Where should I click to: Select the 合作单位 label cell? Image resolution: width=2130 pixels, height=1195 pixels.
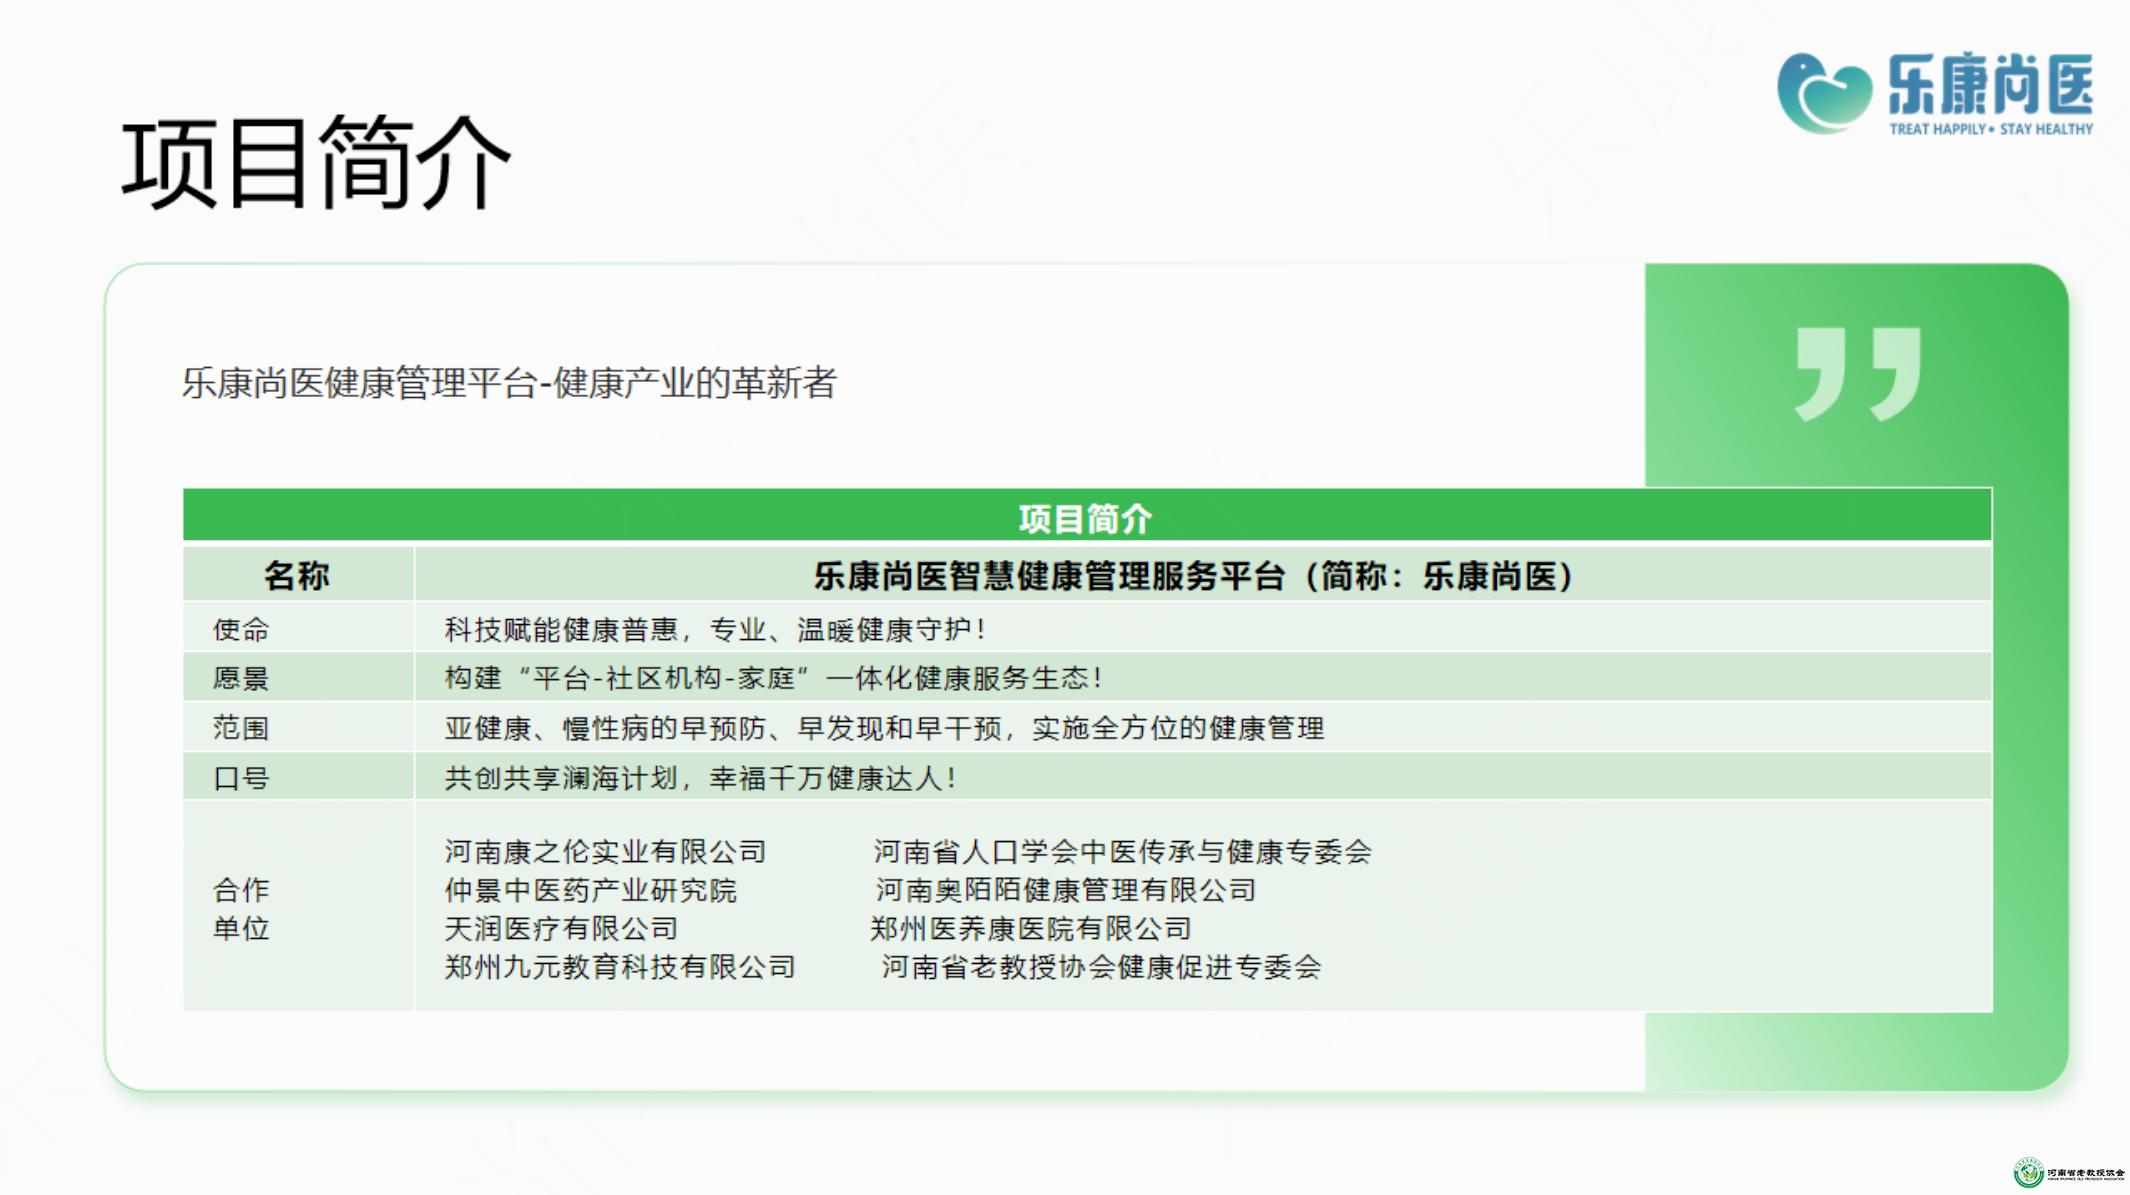(241, 908)
